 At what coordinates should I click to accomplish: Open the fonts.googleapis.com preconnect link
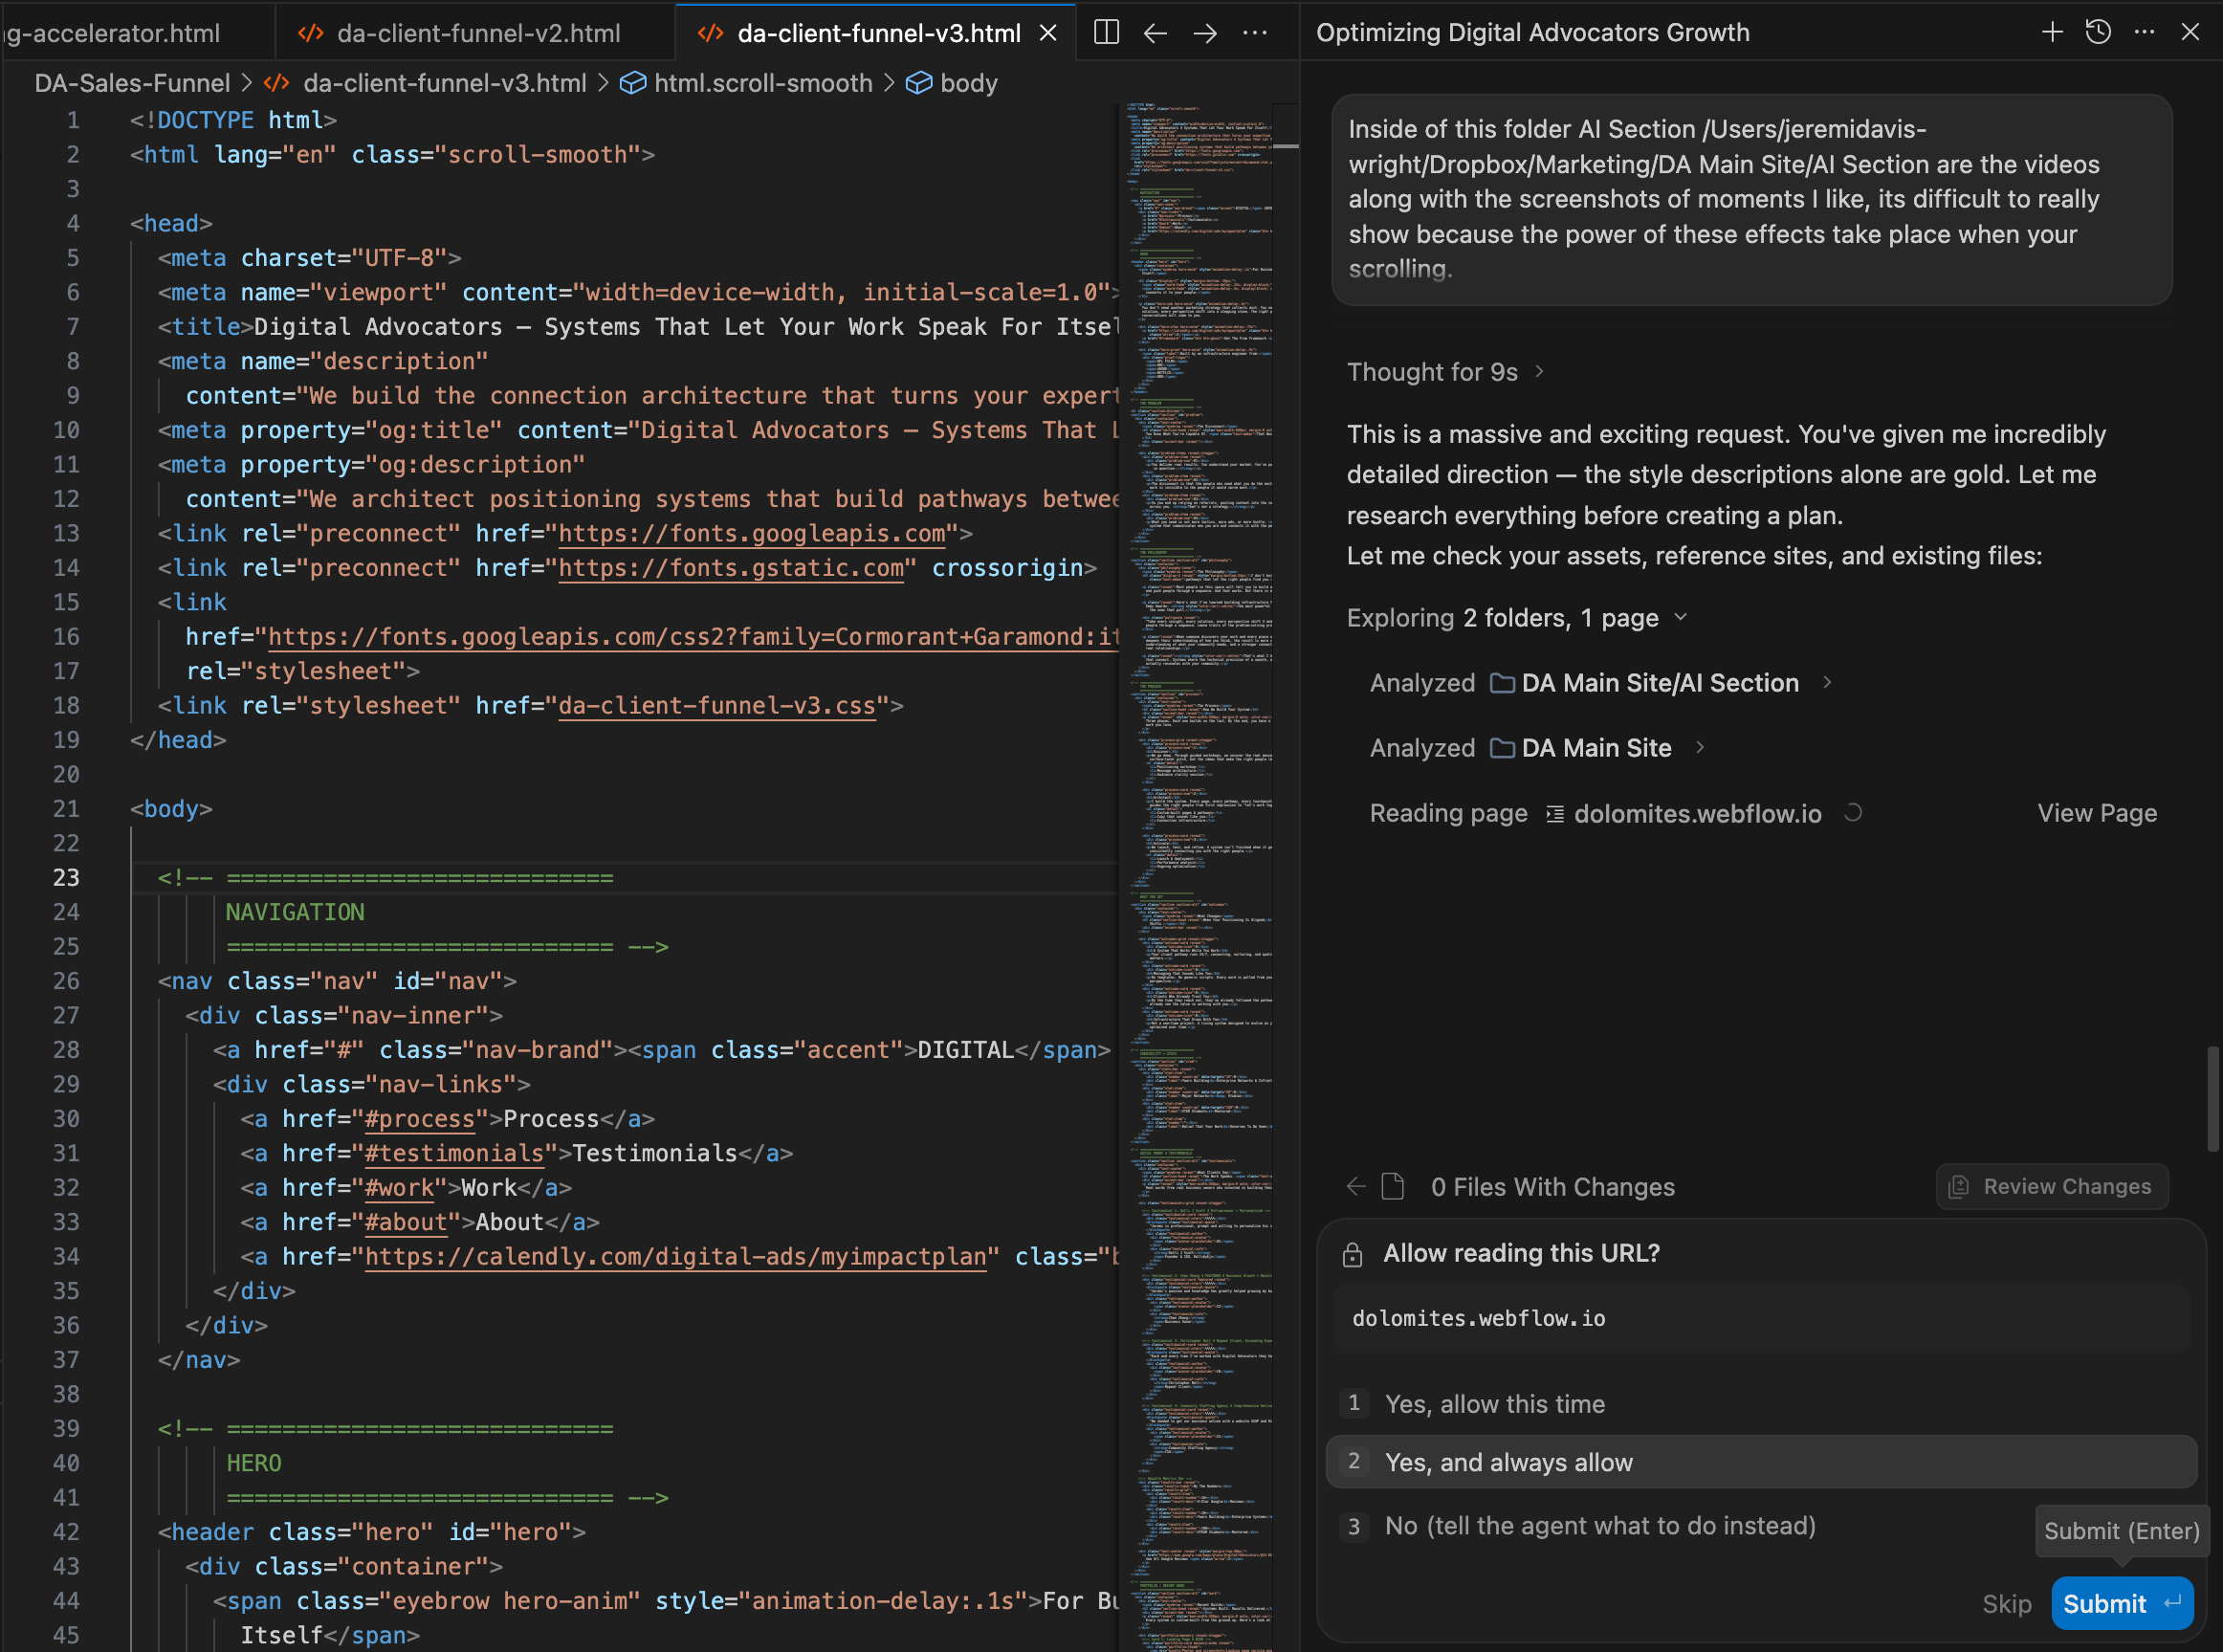751,533
